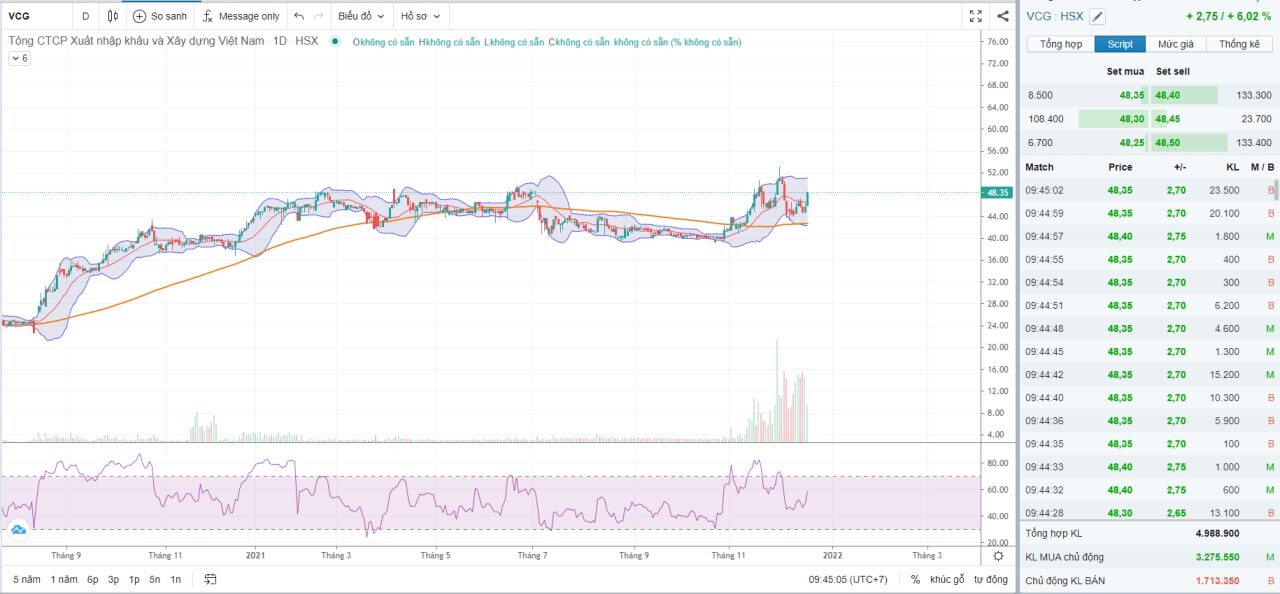Set range to 3p
The image size is (1280, 594).
(114, 579)
